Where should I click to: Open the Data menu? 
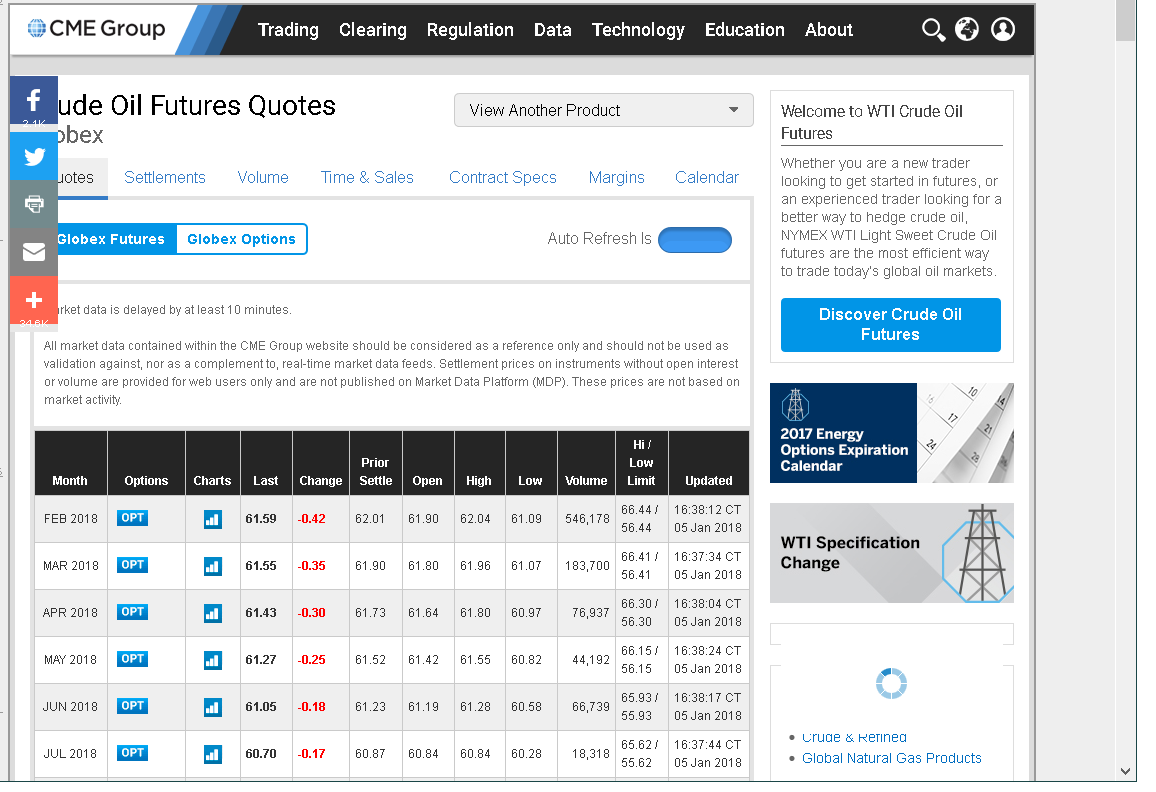point(553,29)
